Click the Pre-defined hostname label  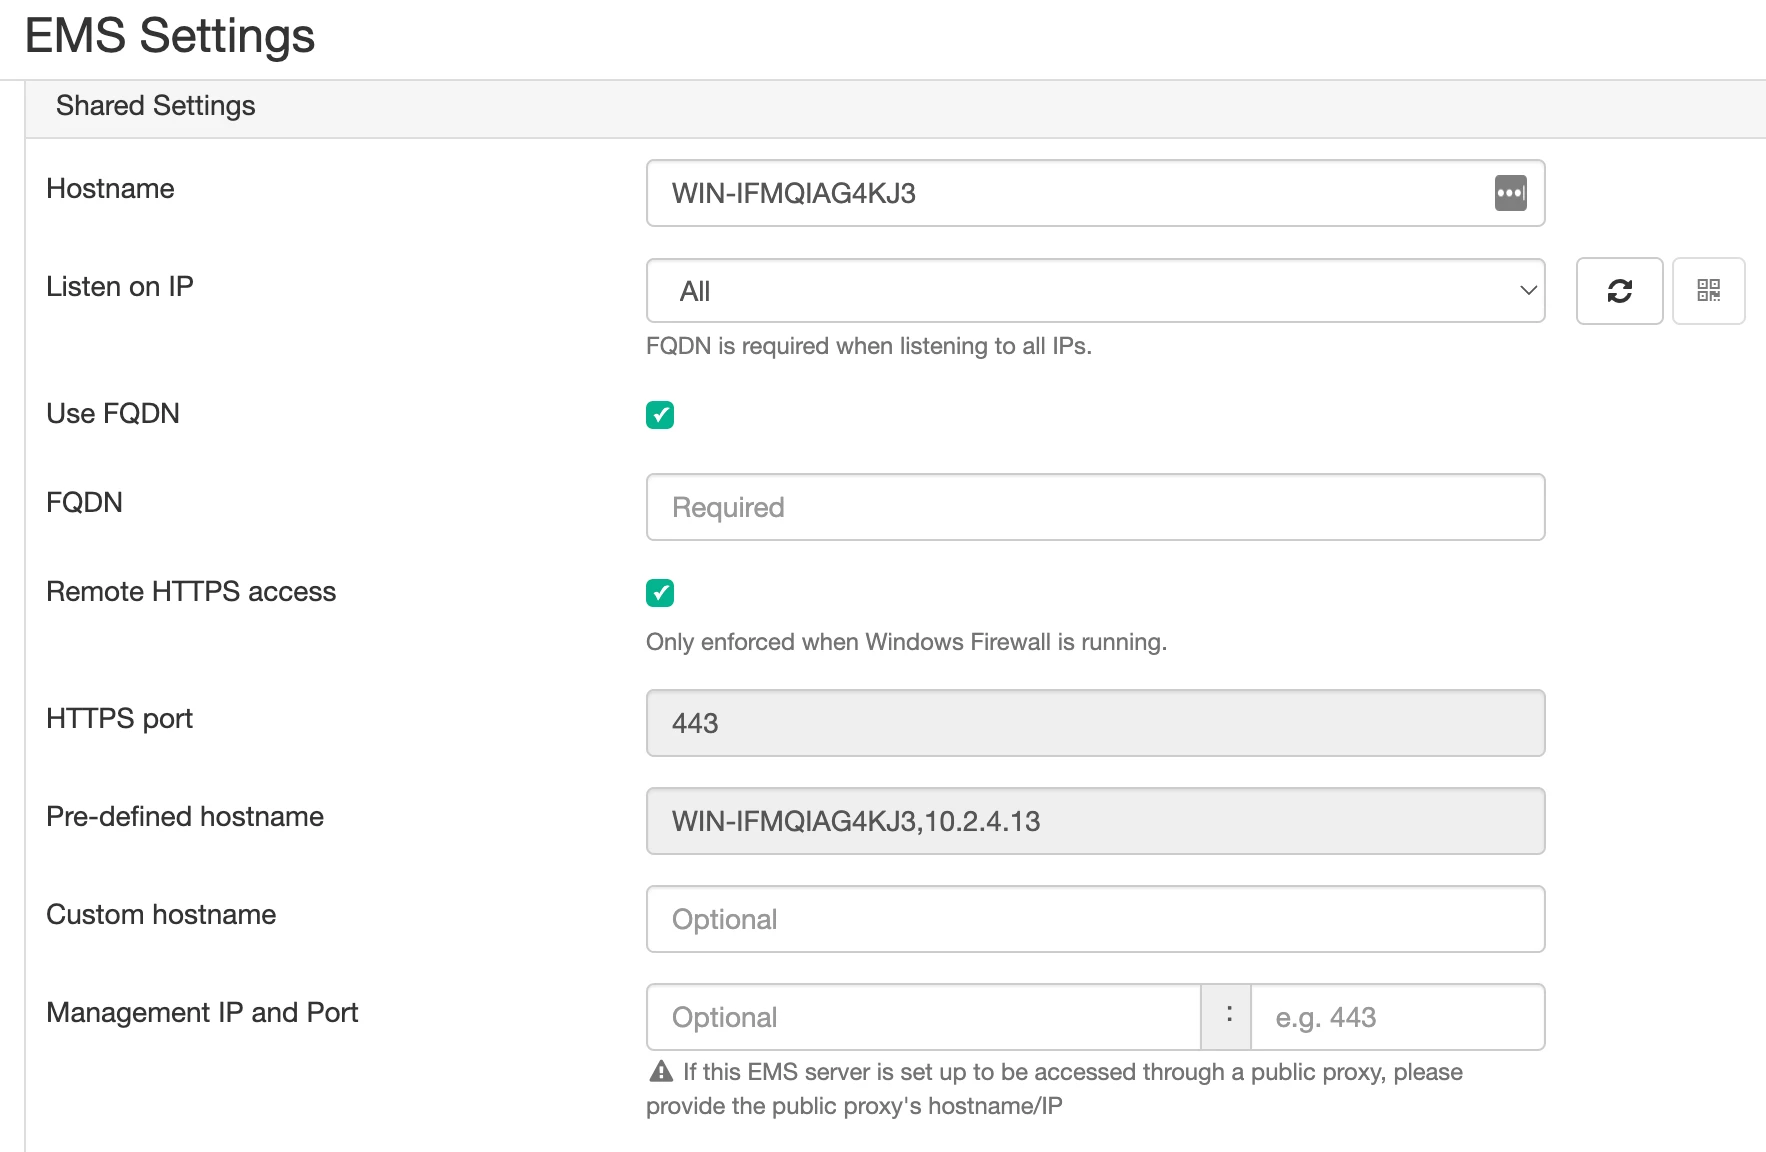click(185, 817)
